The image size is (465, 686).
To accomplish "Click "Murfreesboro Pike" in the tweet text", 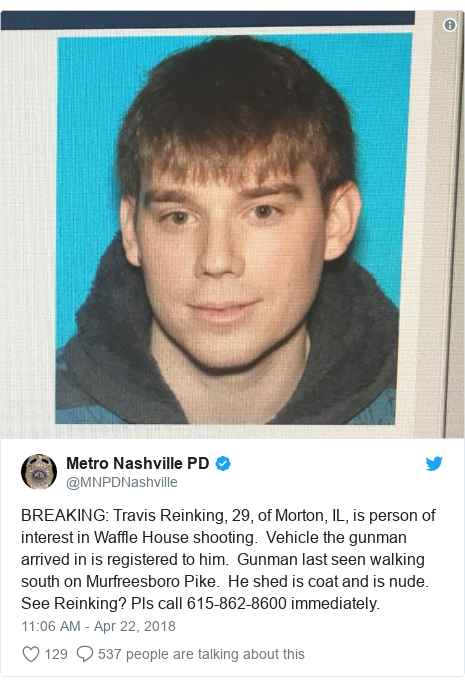I will (151, 582).
